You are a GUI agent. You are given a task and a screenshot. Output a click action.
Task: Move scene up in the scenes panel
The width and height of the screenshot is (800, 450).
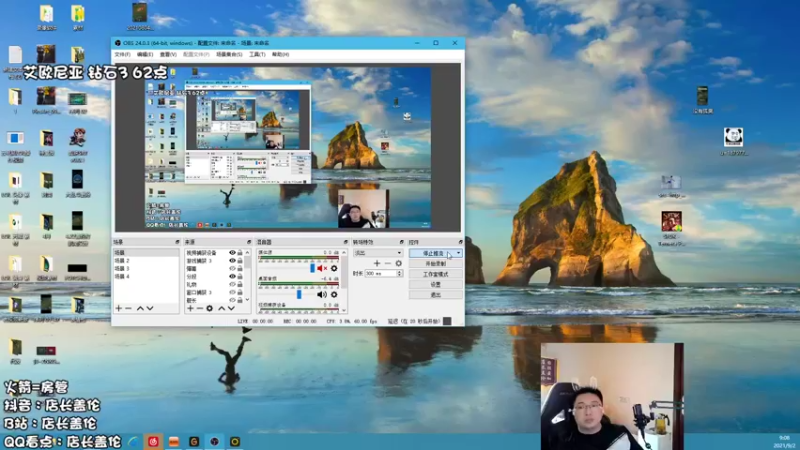click(x=140, y=308)
